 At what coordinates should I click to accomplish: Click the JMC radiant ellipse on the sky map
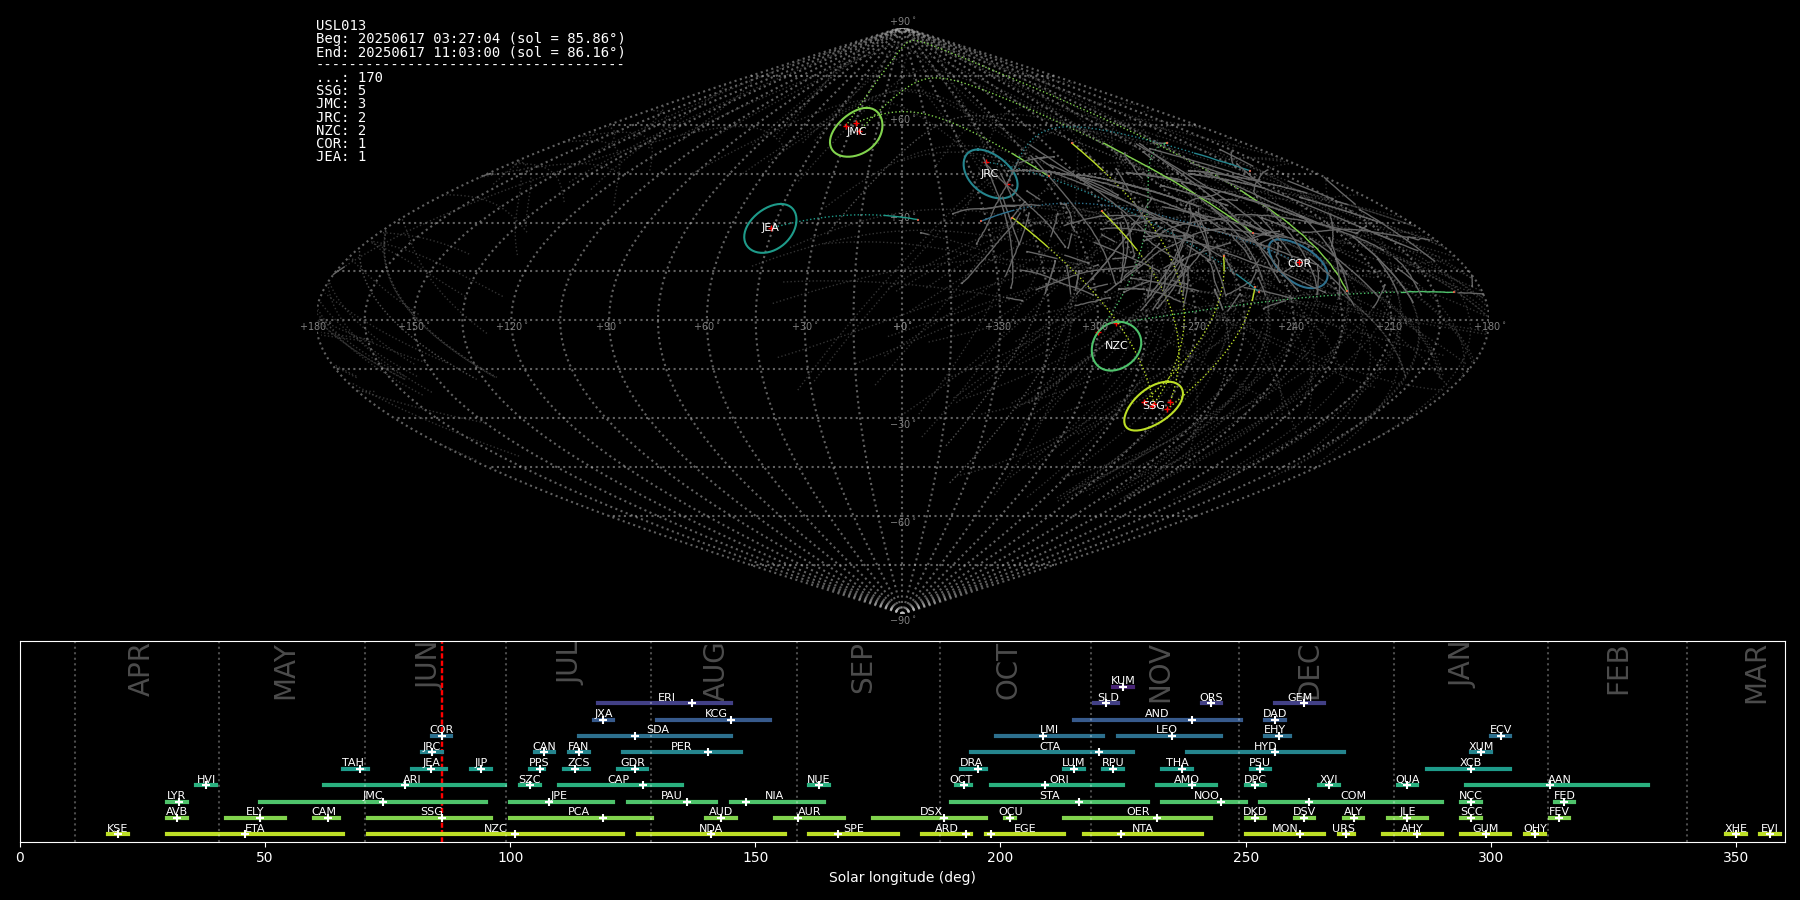(x=856, y=132)
